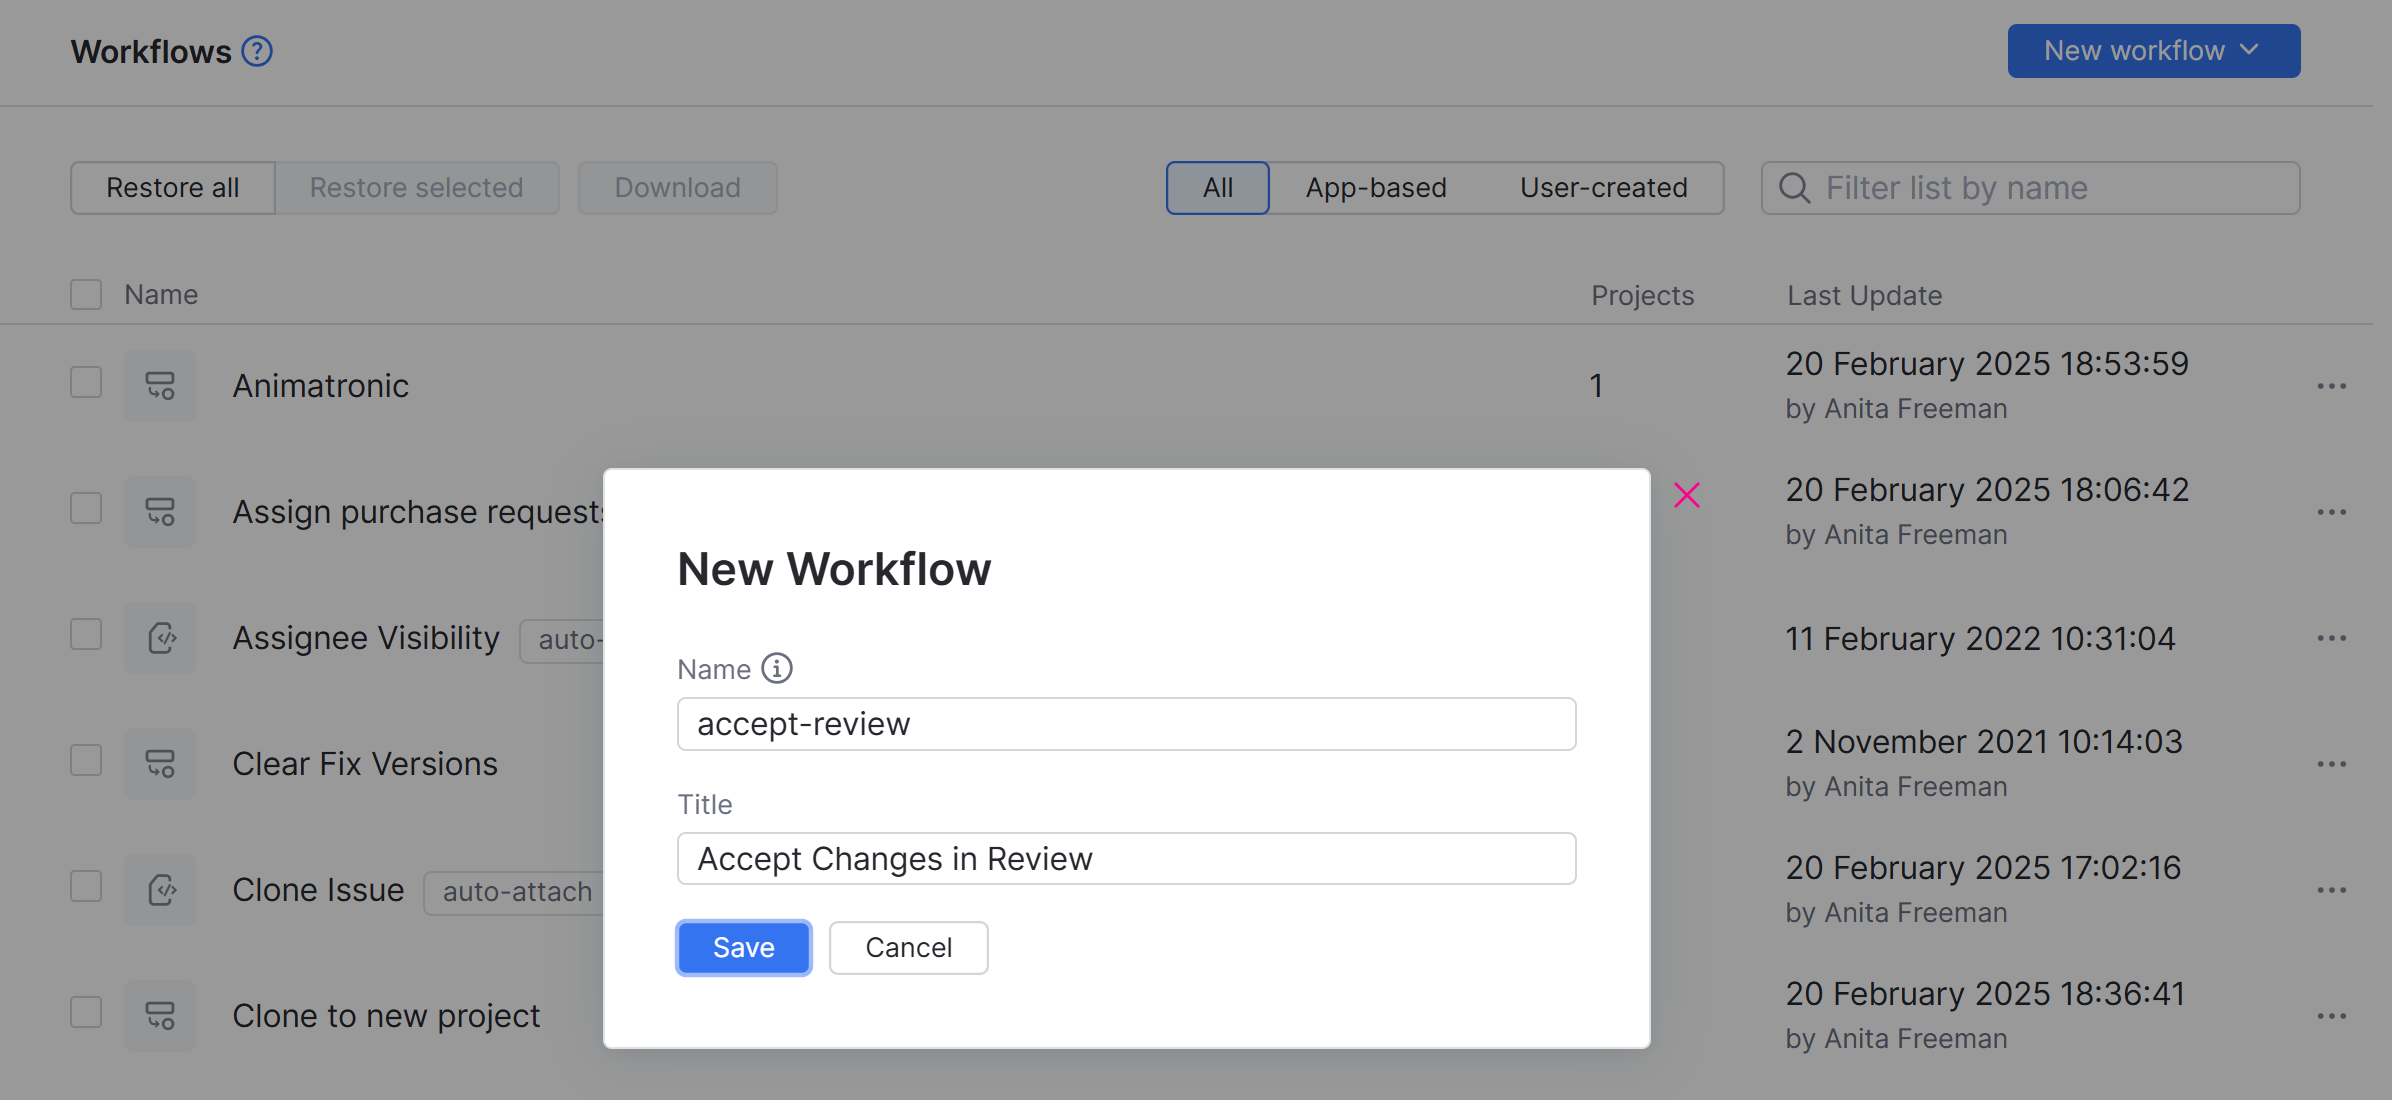
Task: Click the Clone to new project icon
Action: (160, 1016)
